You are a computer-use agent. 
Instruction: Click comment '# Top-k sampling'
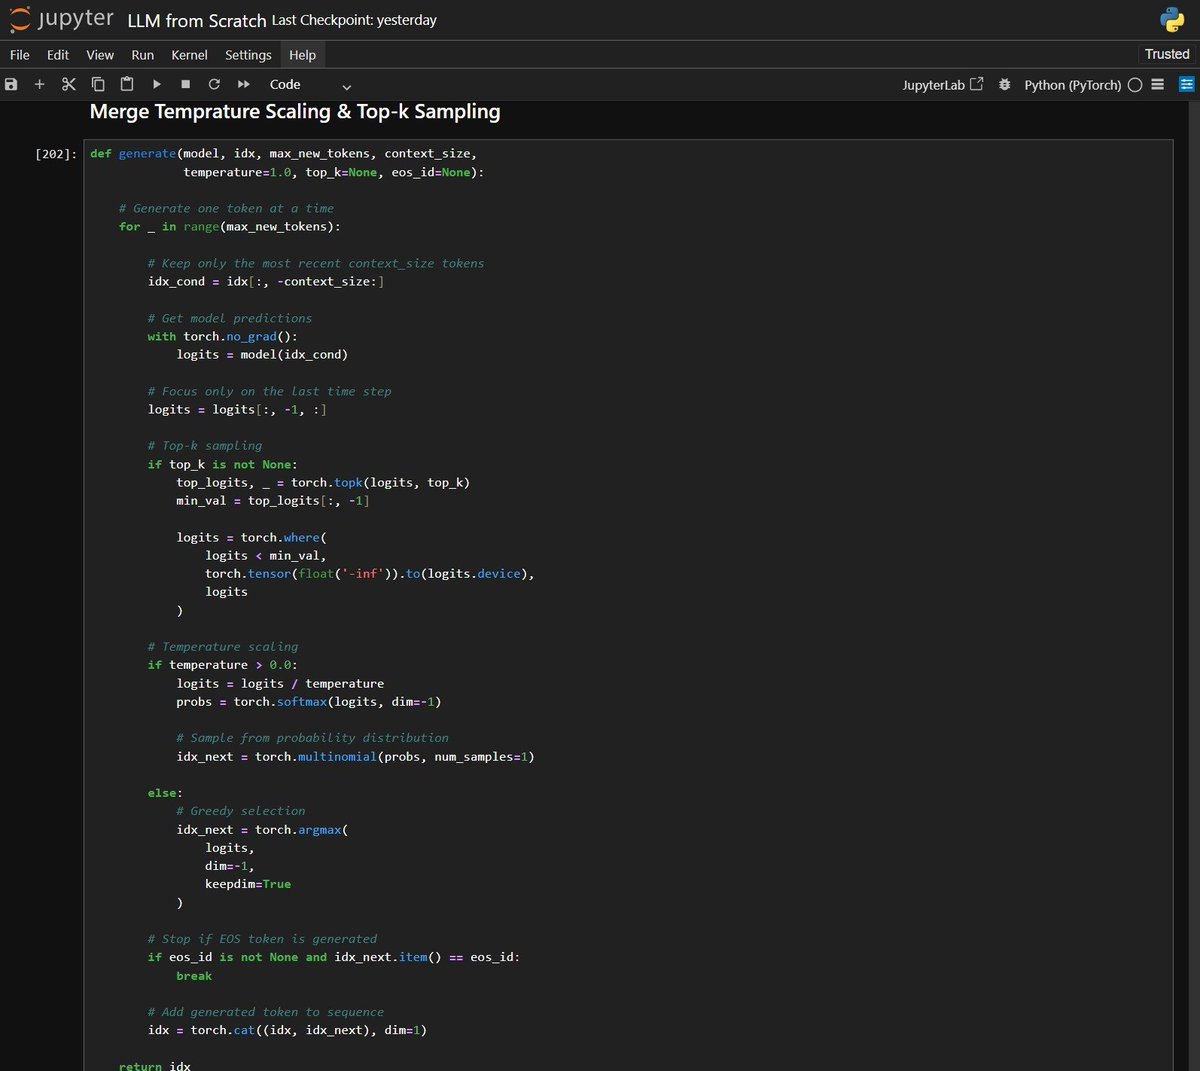tap(205, 446)
